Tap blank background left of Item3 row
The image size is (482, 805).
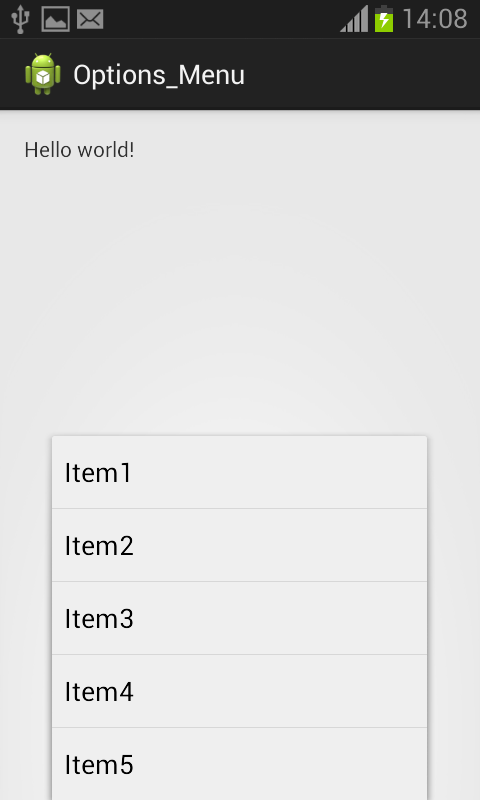pos(26,618)
